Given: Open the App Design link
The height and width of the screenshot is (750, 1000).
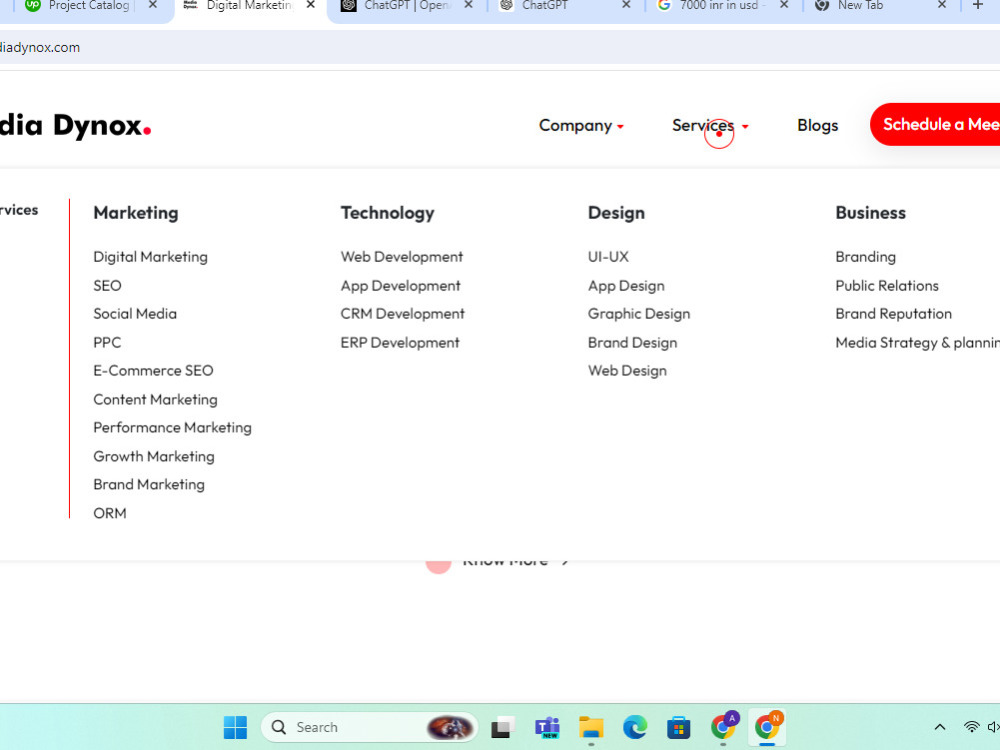Looking at the screenshot, I should pos(626,286).
